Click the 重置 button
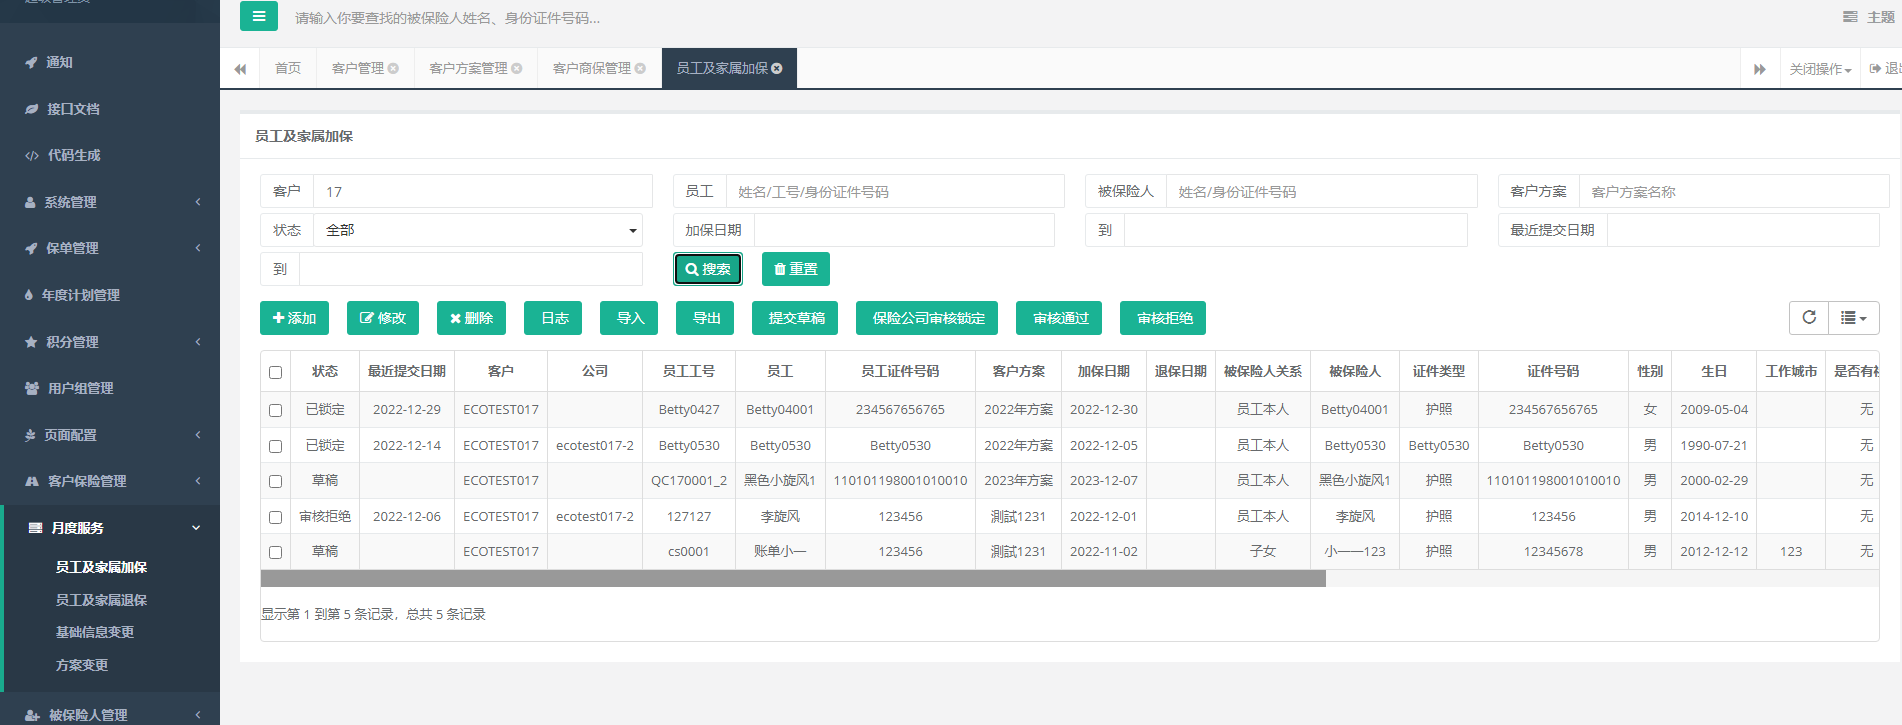 tap(796, 269)
